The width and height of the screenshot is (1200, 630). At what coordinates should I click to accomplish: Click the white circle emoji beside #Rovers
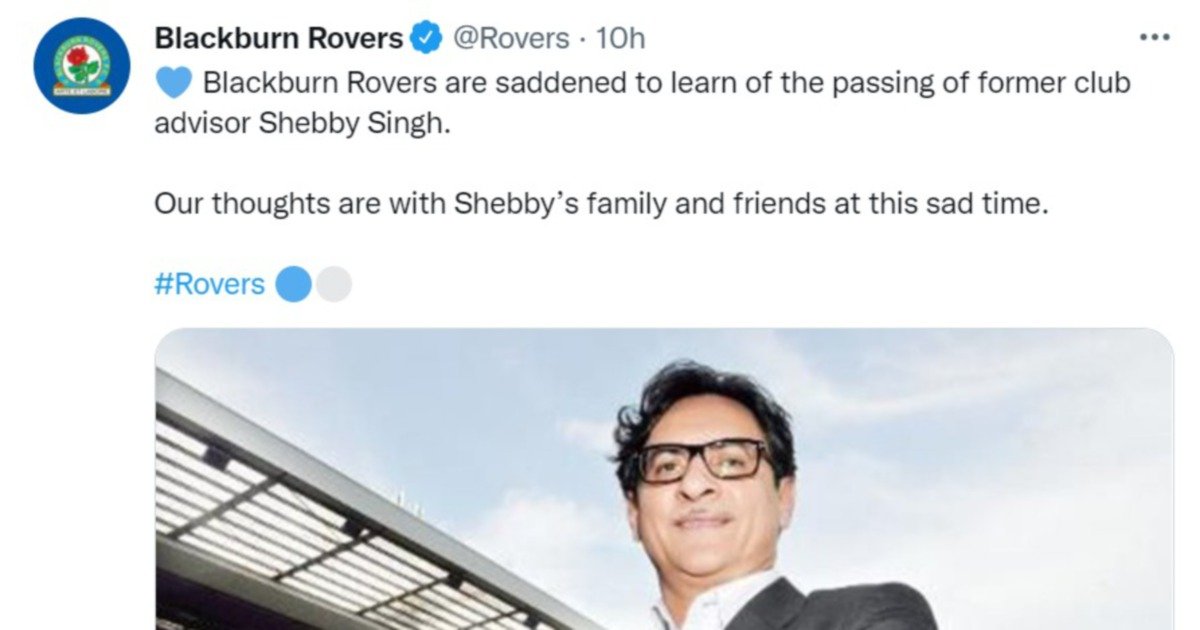pos(334,285)
